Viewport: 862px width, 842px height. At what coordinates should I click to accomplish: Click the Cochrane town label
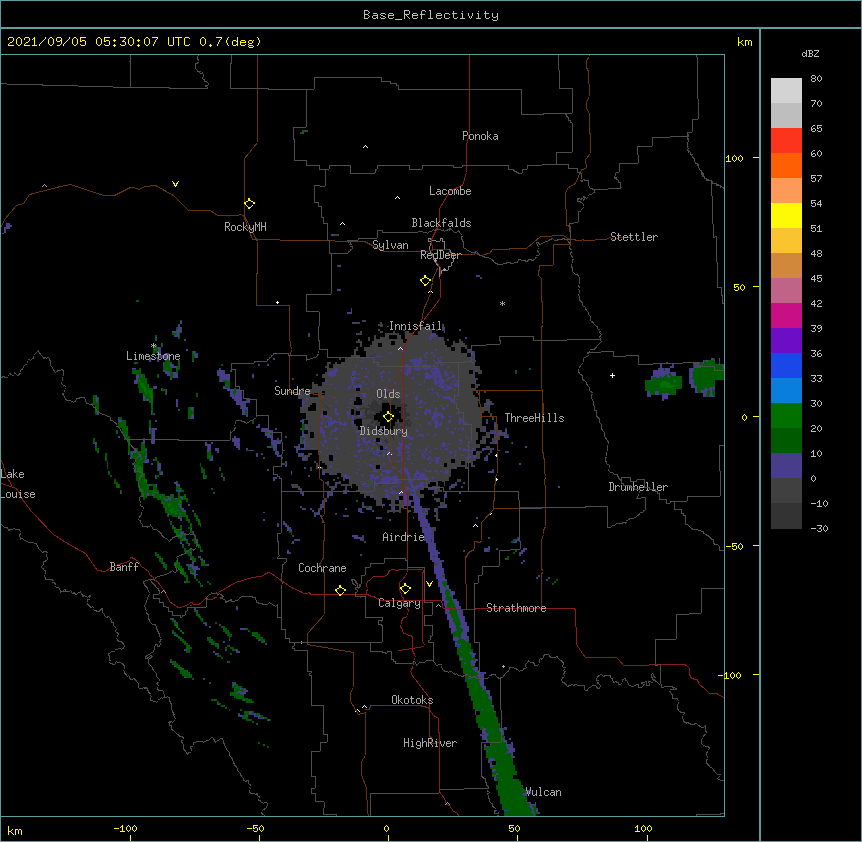coord(322,568)
